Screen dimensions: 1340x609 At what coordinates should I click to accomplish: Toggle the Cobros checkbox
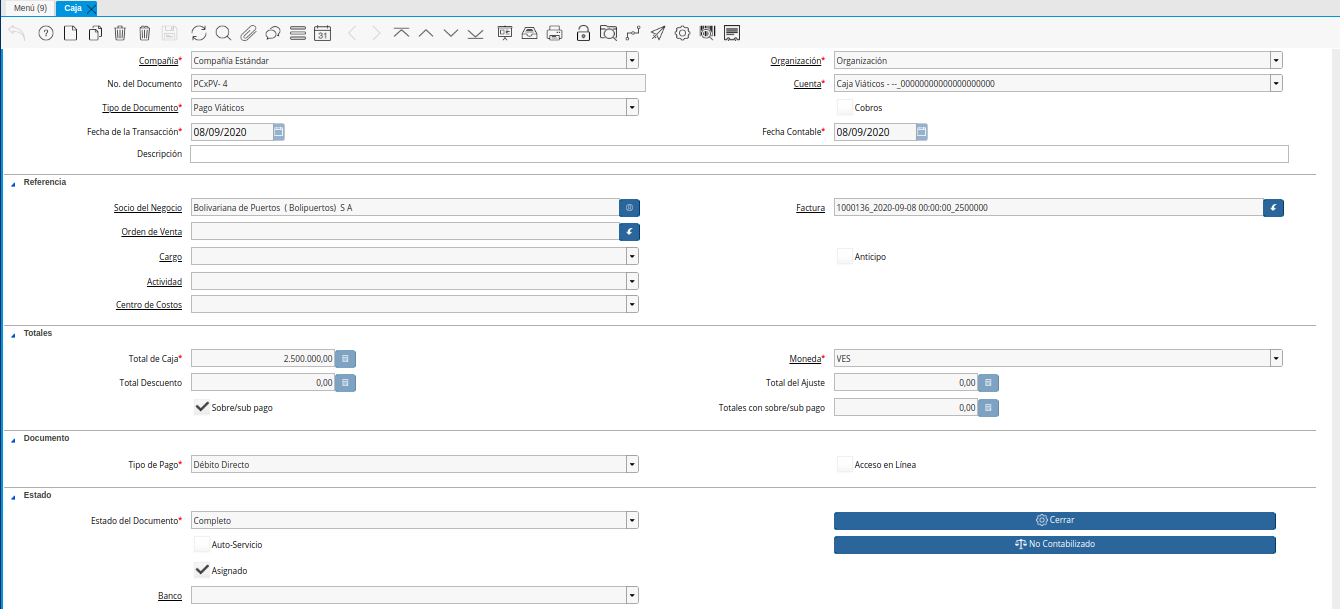click(x=845, y=107)
